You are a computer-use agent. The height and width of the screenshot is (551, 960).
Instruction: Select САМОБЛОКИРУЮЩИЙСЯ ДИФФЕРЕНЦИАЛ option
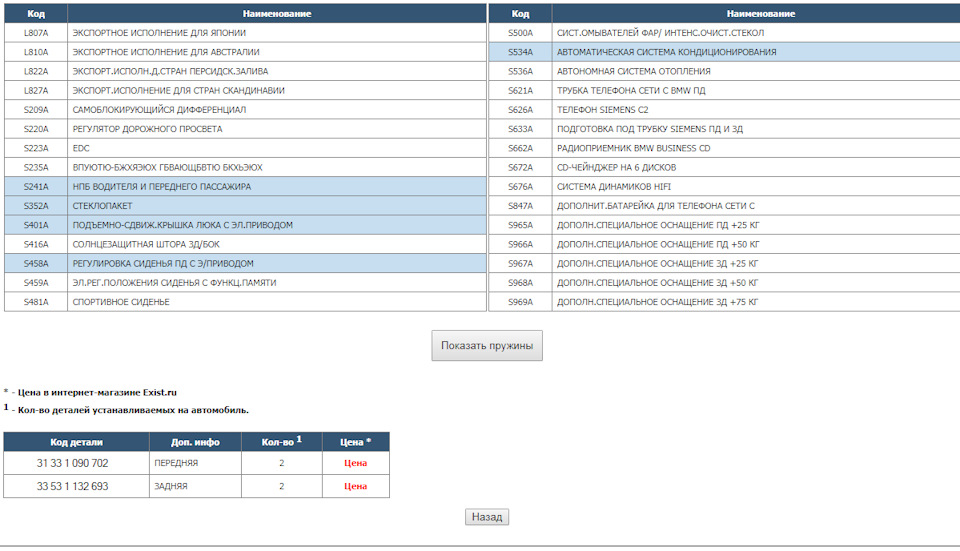(246, 110)
